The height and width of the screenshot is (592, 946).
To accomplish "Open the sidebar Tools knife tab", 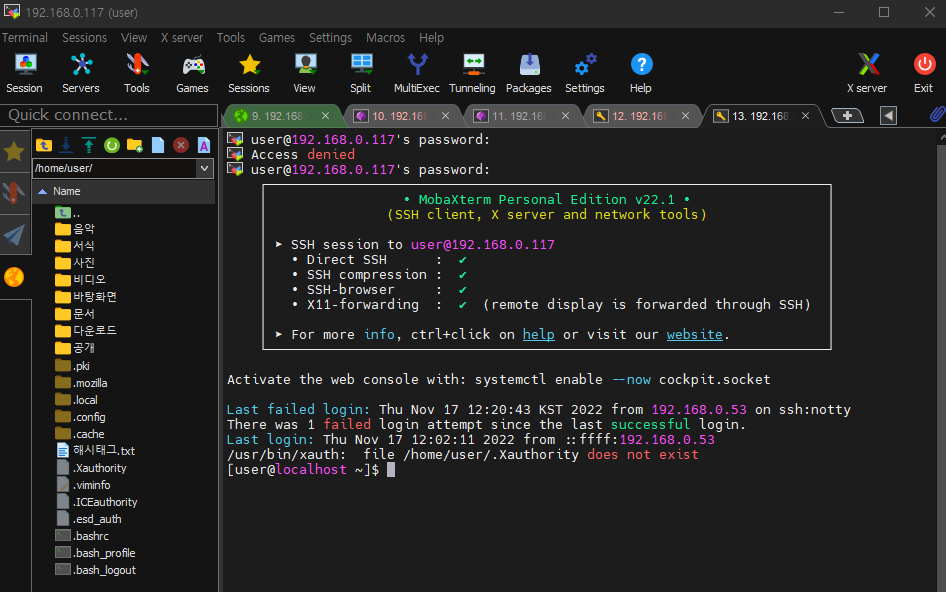I will [x=14, y=193].
